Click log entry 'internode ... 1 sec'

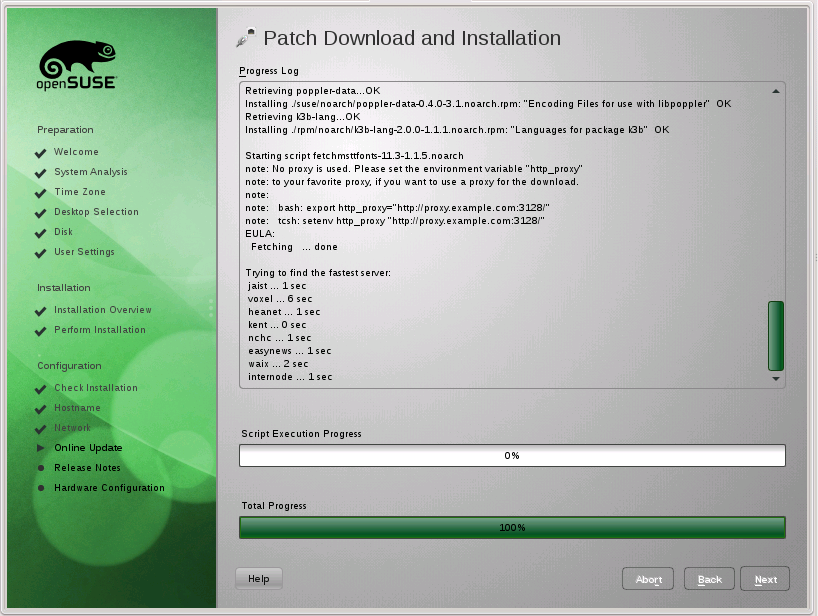(x=290, y=377)
